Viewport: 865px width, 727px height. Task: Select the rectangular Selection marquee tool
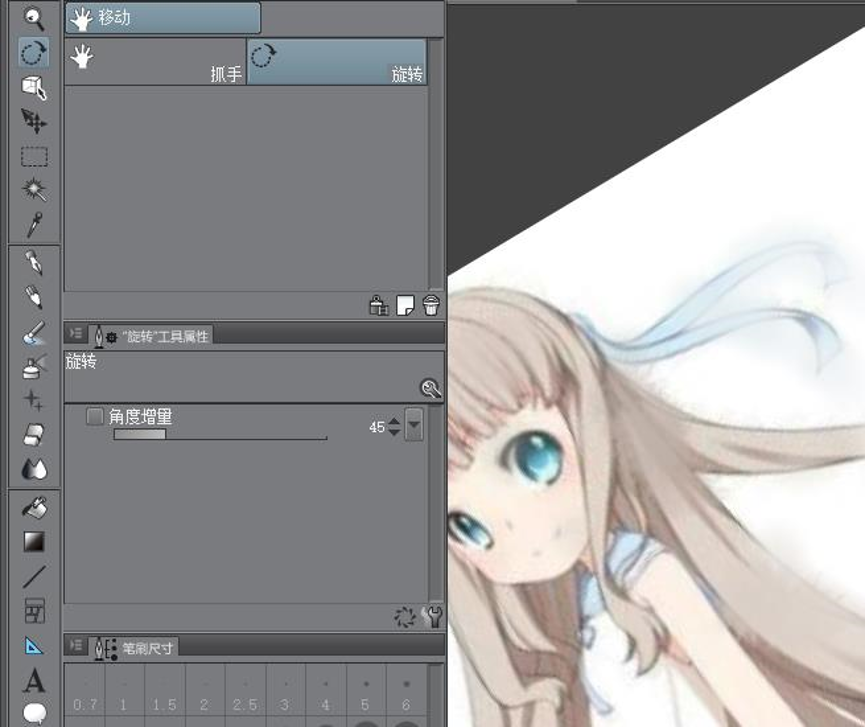pos(34,157)
